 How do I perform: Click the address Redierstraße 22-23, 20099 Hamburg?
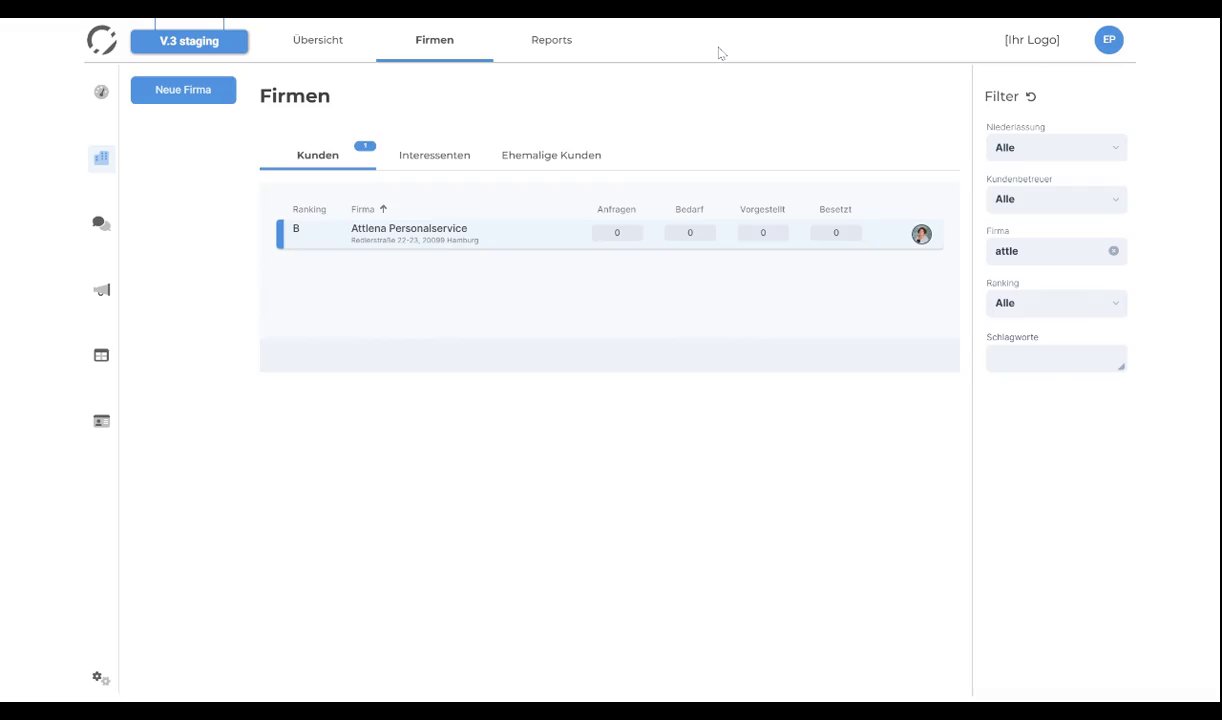tap(414, 241)
